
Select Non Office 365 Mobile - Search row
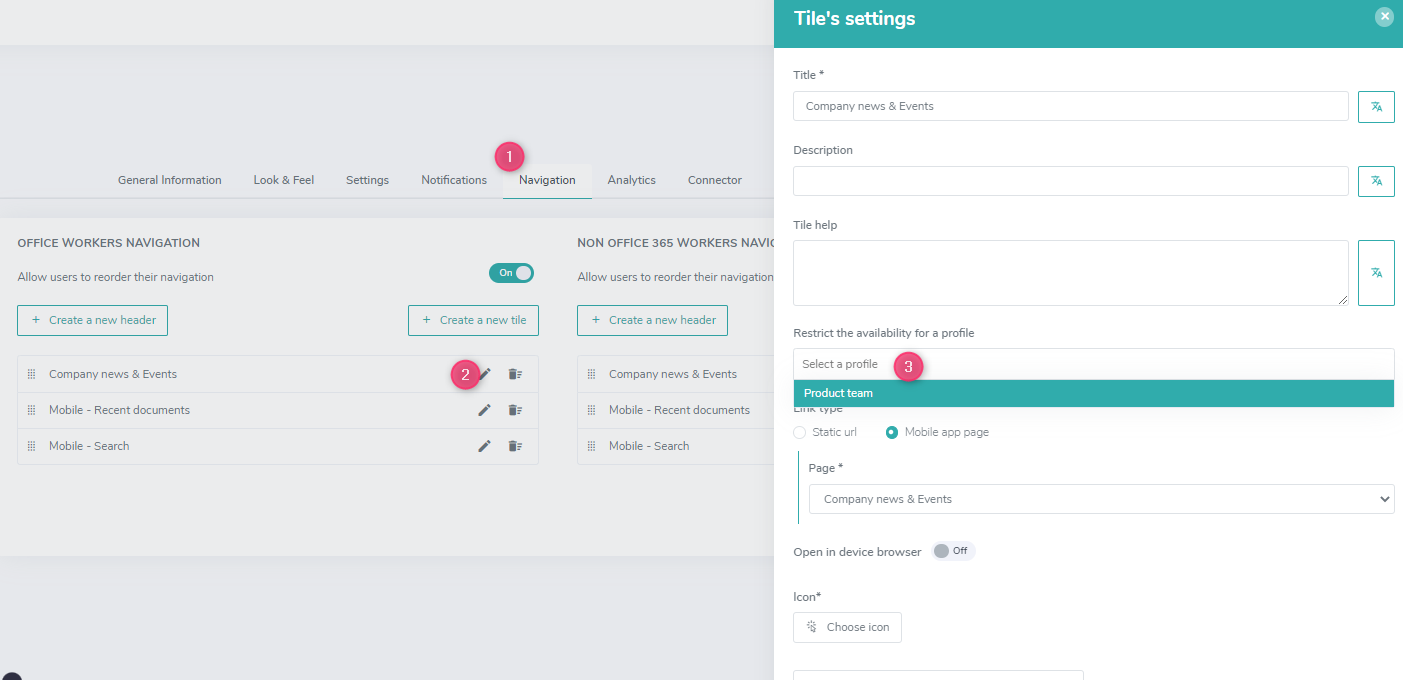pyautogui.click(x=675, y=446)
